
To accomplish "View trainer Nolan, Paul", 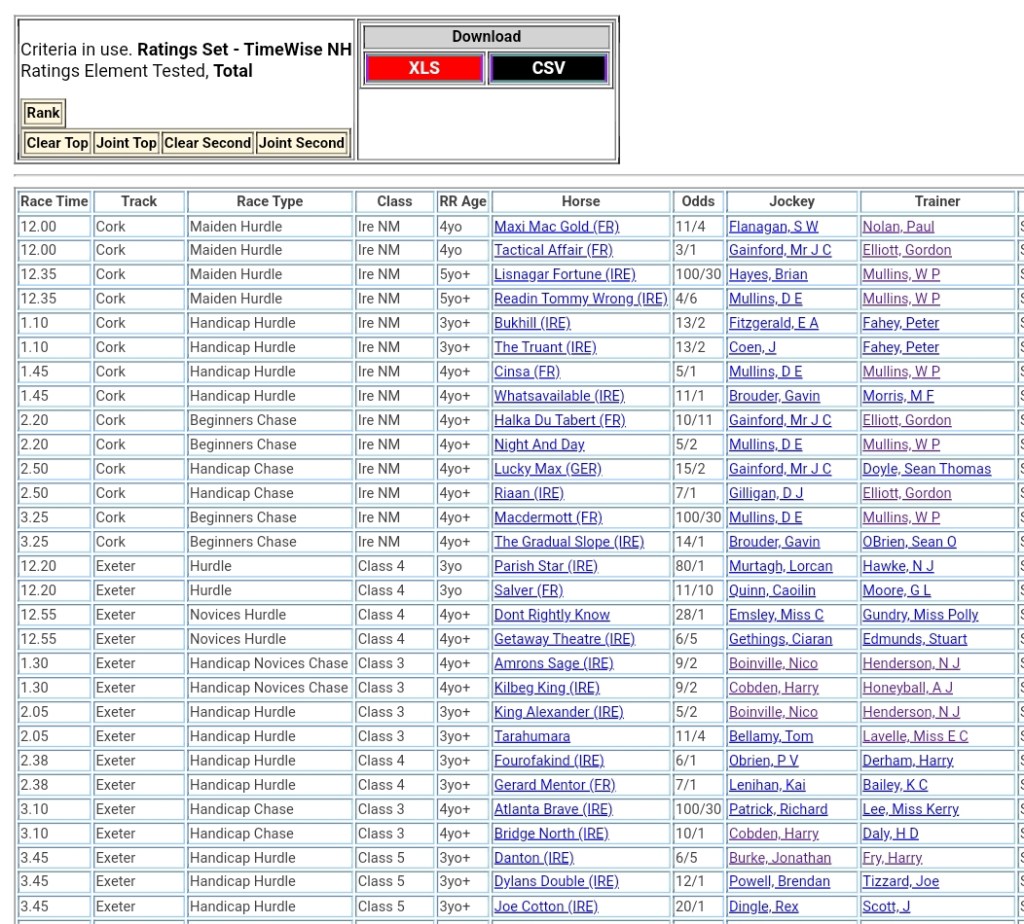I will [898, 226].
